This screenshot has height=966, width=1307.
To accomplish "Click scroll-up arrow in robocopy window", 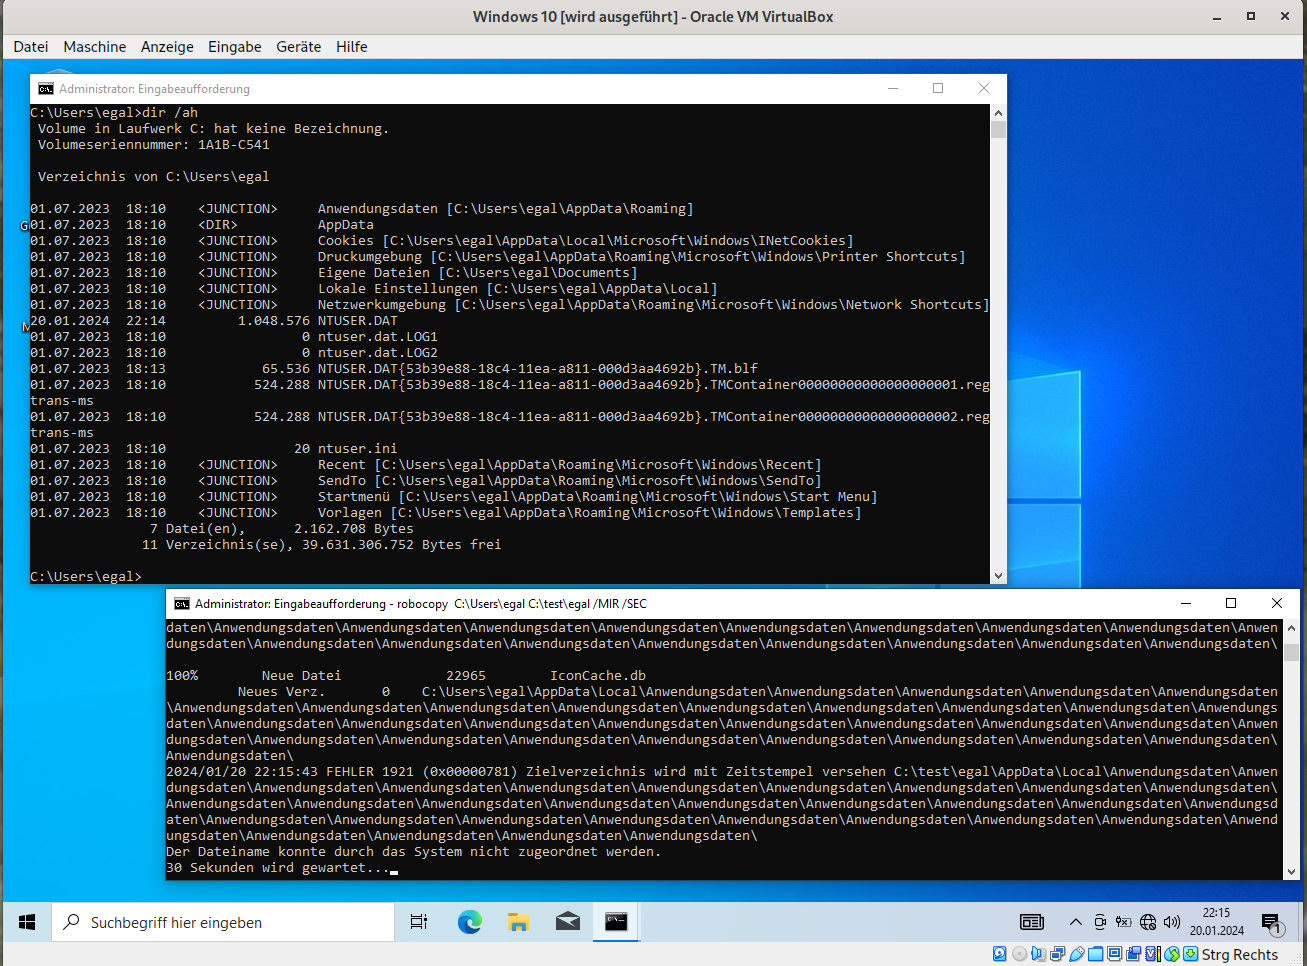I will tap(1290, 628).
